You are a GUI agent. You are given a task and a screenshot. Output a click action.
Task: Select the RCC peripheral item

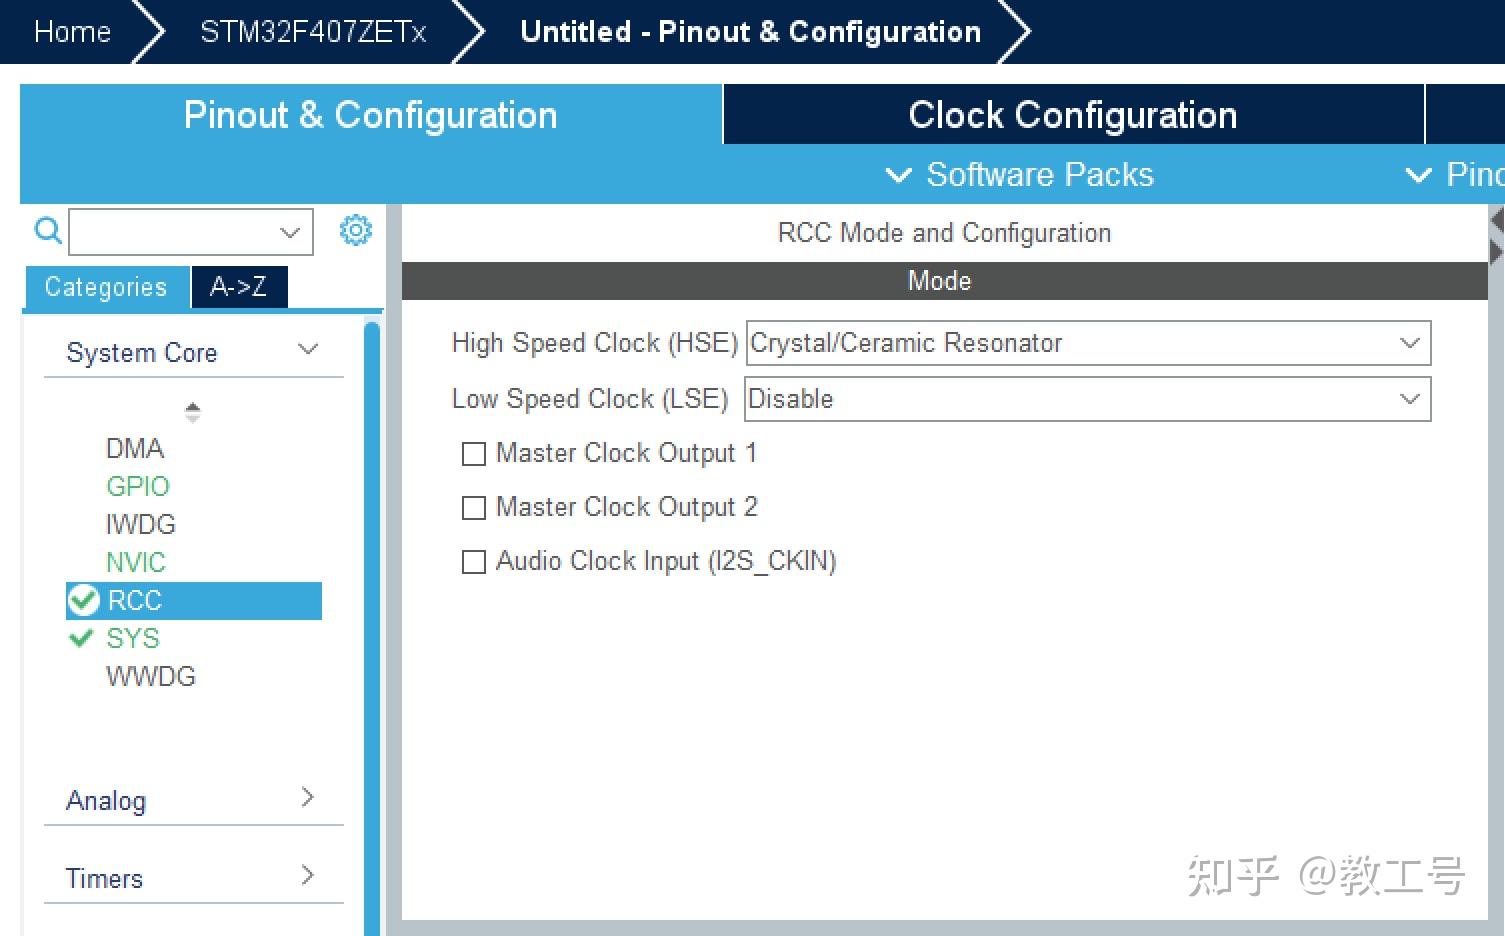coord(194,600)
